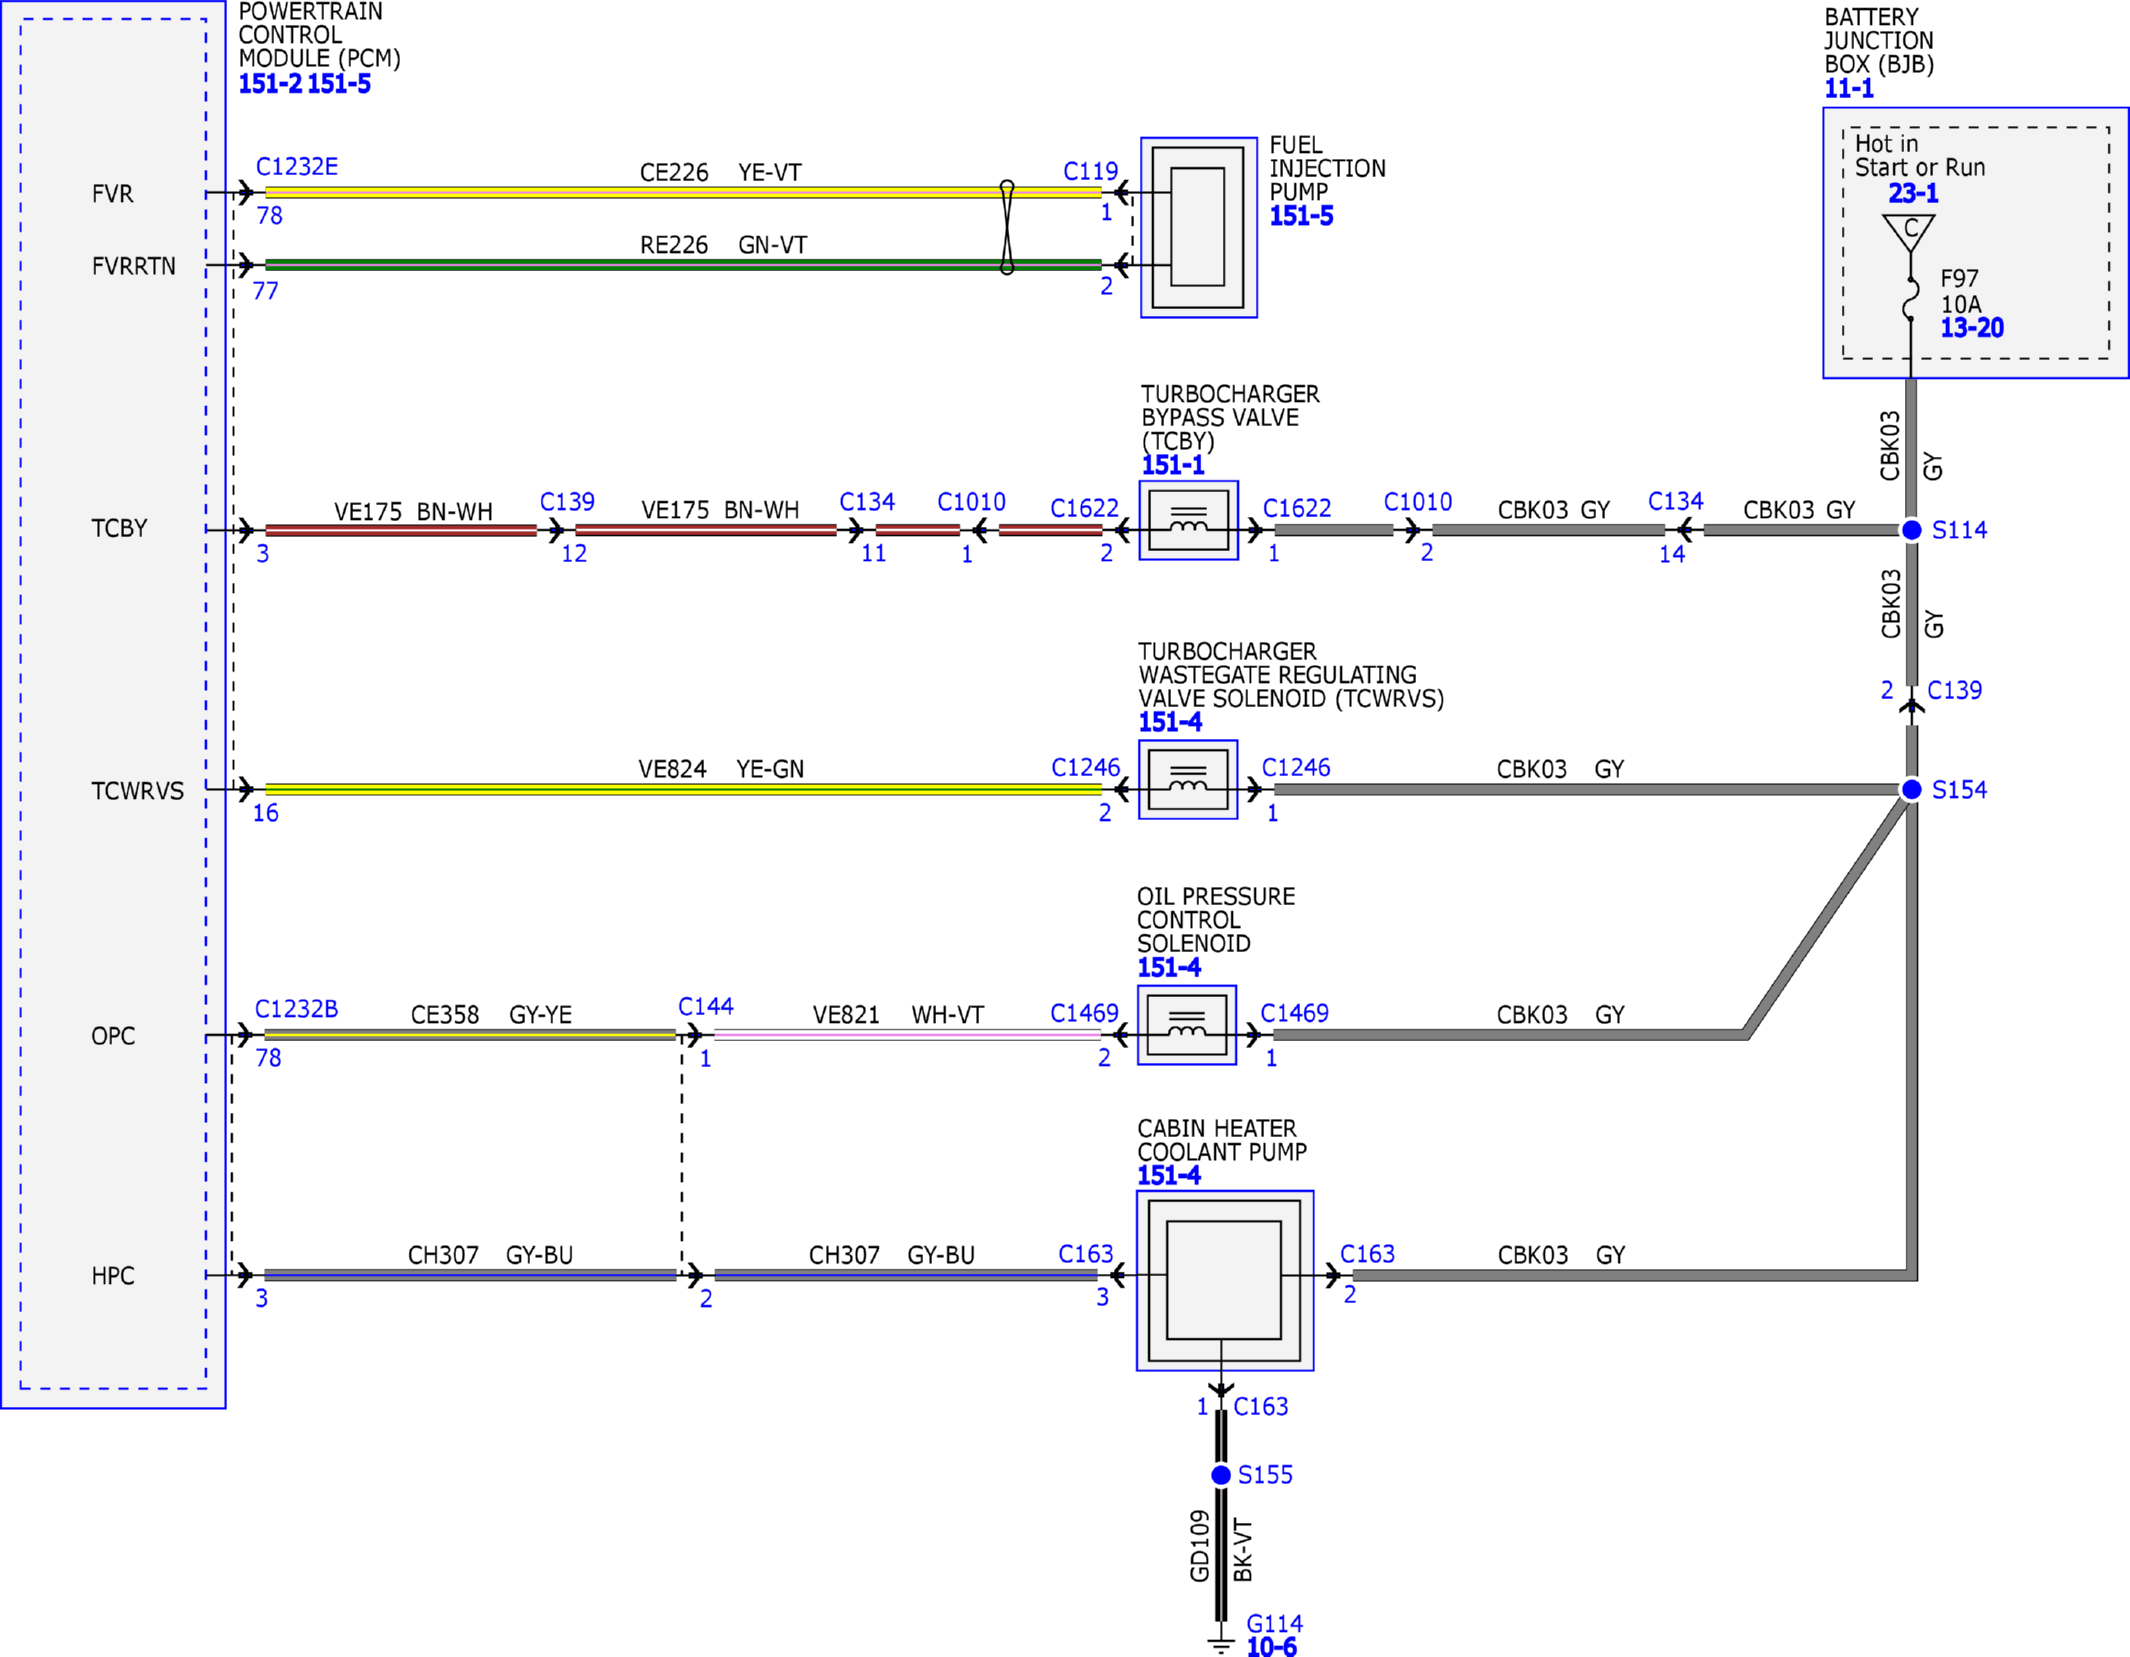Click the G114 ground symbol
The width and height of the screenshot is (2130, 1657).
click(x=1221, y=1644)
